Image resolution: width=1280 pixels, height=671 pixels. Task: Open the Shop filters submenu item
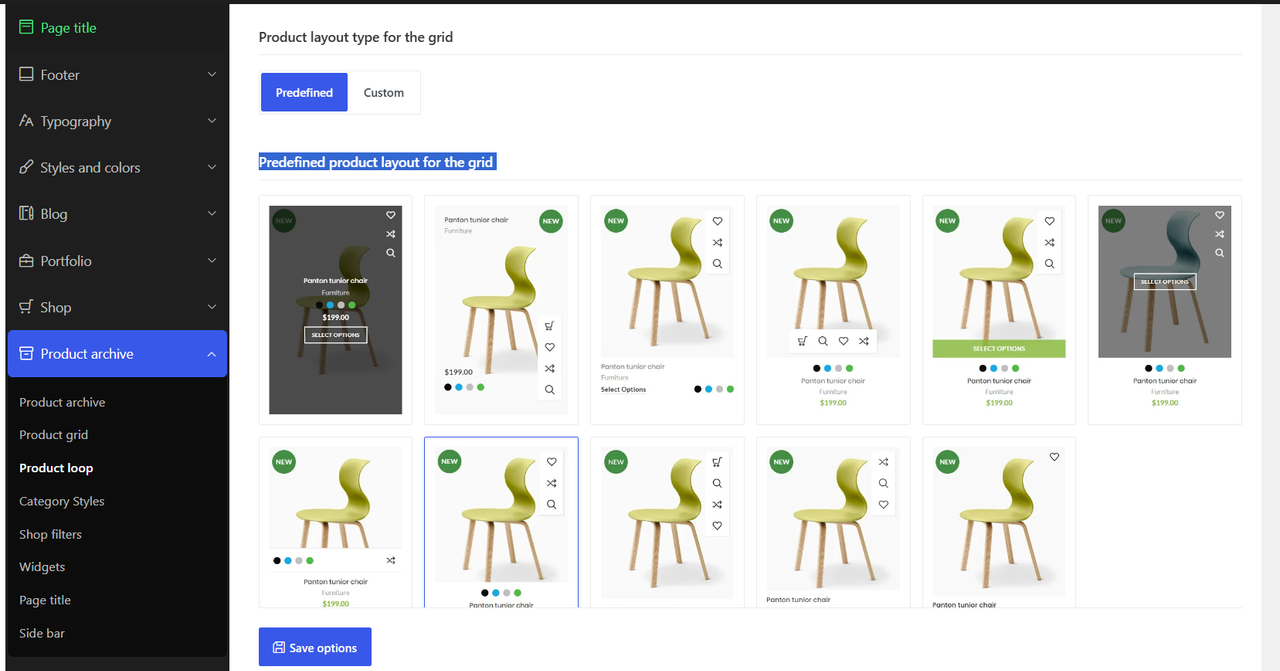51,534
